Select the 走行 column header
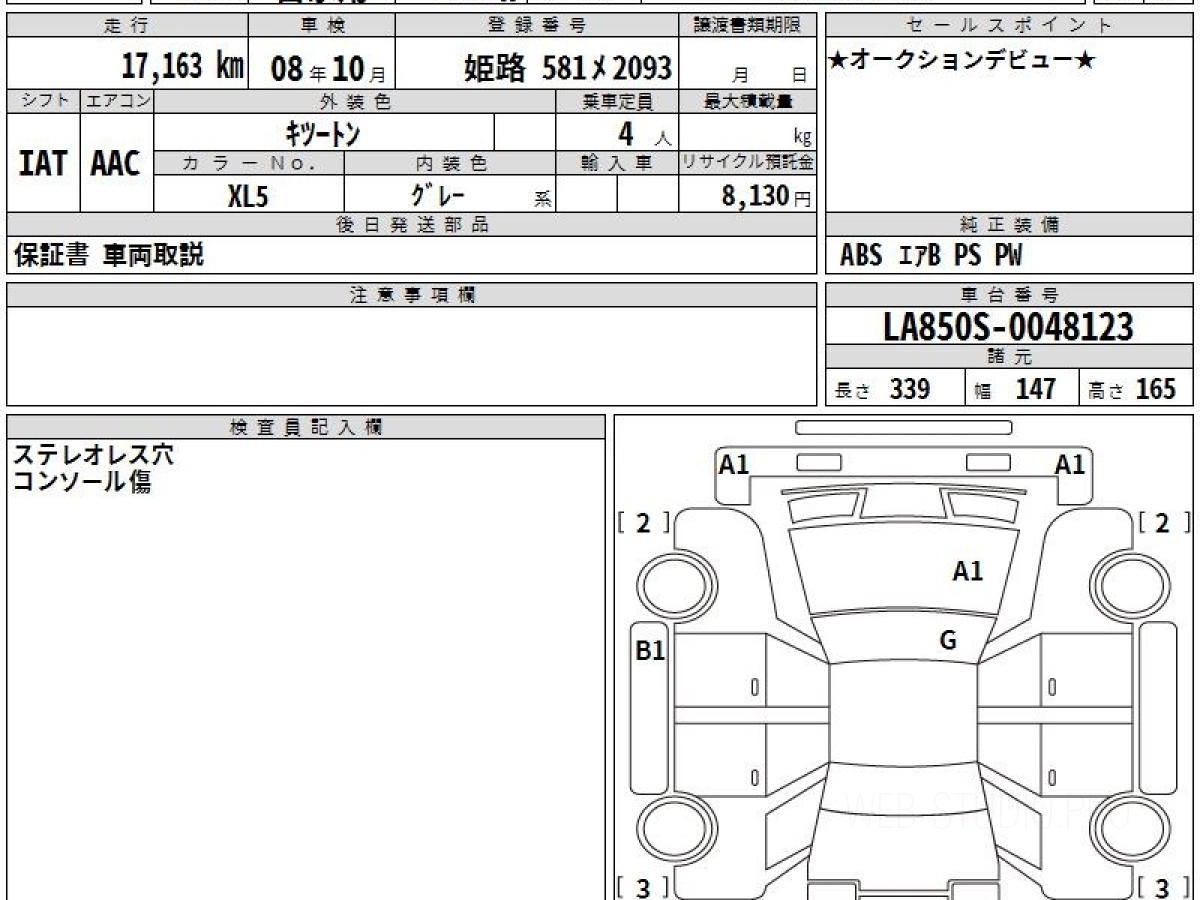1200x900 pixels. [x=127, y=26]
